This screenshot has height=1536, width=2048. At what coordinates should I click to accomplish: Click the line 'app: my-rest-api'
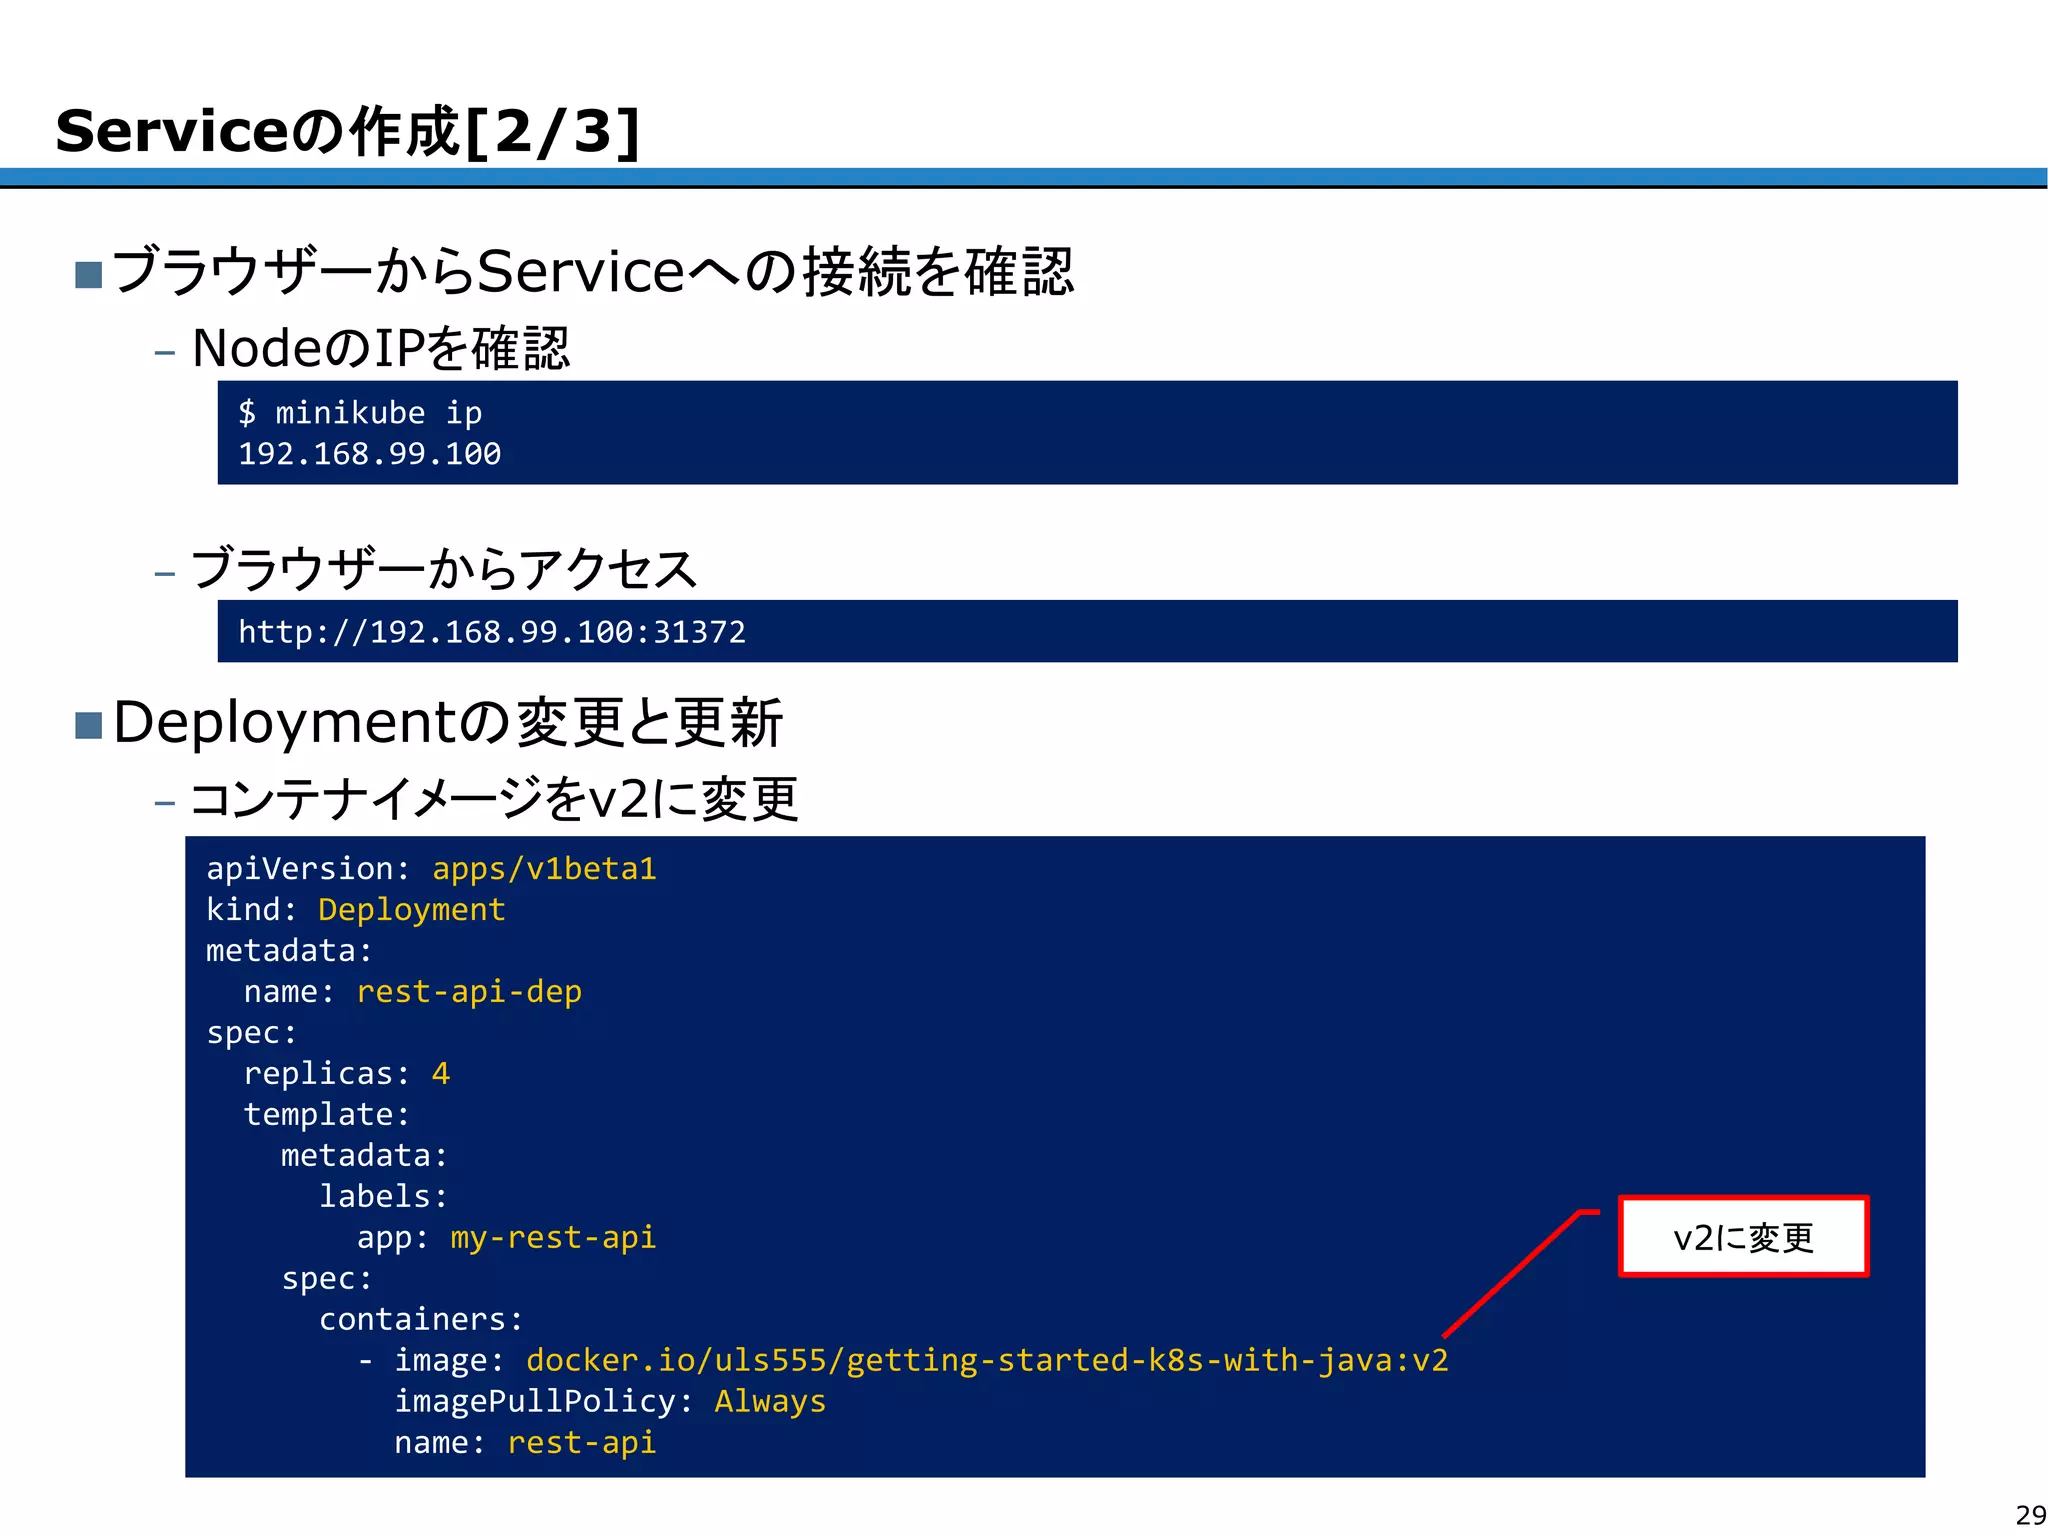tap(506, 1237)
